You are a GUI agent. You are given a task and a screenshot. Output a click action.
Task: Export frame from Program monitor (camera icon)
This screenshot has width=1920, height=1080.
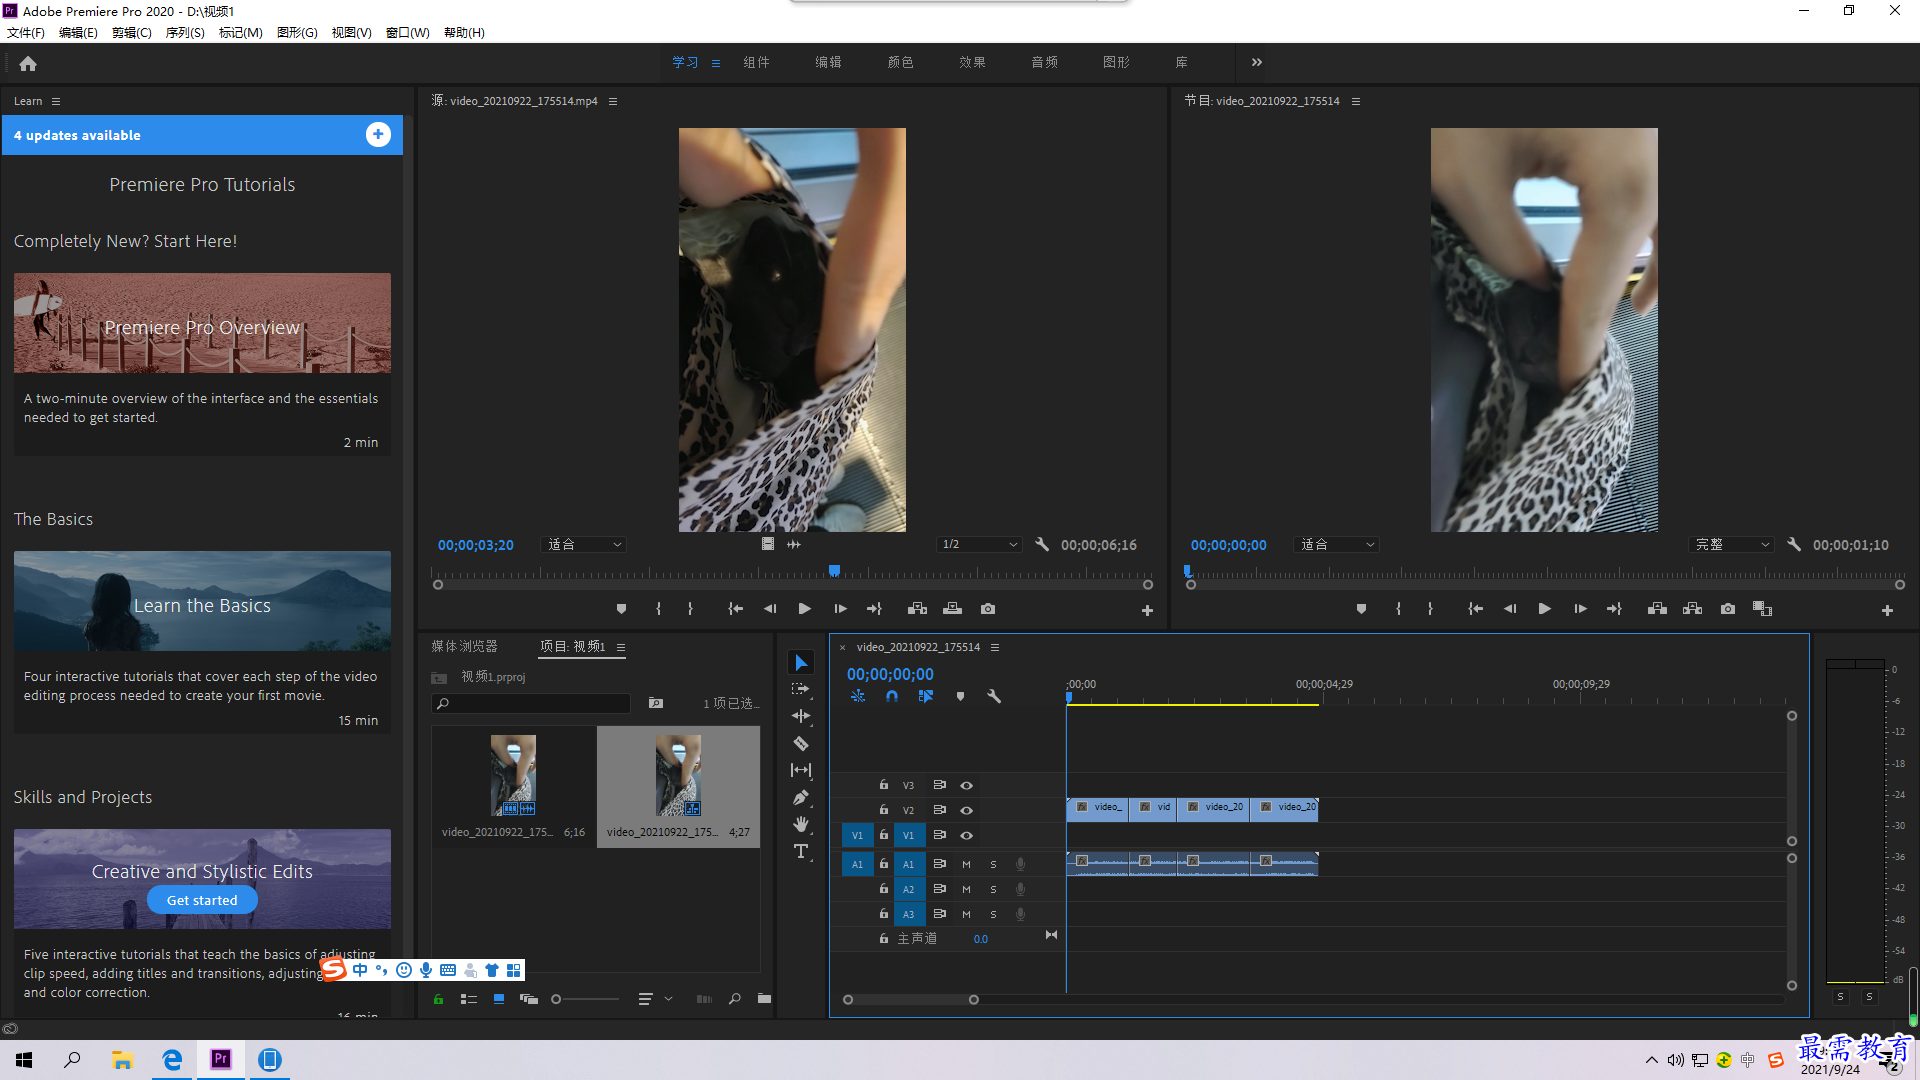point(1728,609)
